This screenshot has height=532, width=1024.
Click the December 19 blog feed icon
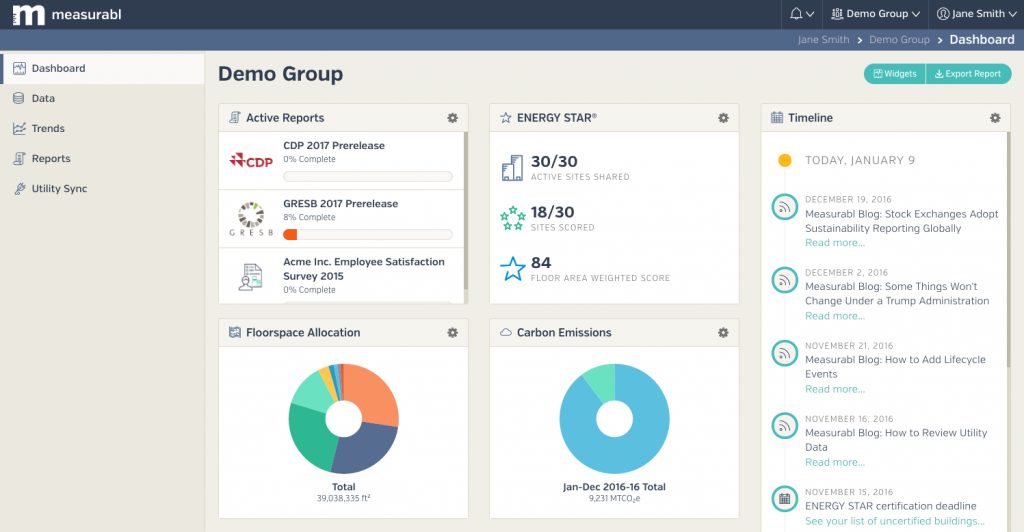(785, 207)
